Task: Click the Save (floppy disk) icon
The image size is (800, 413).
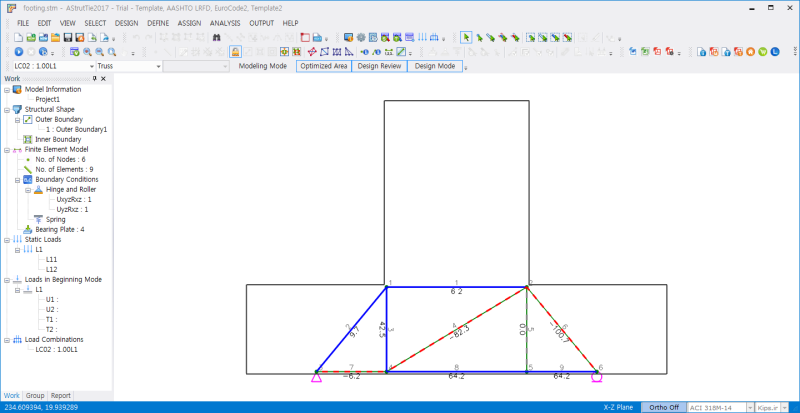Action: tap(68, 37)
